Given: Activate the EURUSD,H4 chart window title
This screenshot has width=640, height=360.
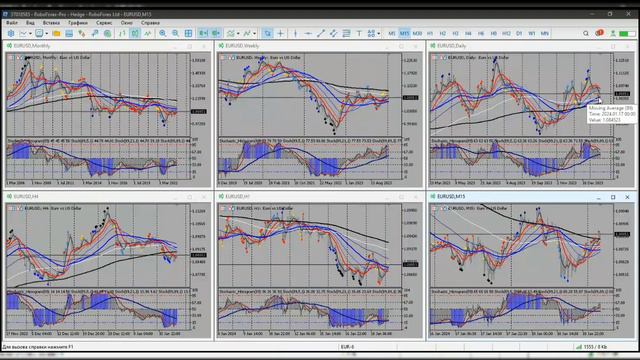Looking at the screenshot, I should click(x=26, y=196).
